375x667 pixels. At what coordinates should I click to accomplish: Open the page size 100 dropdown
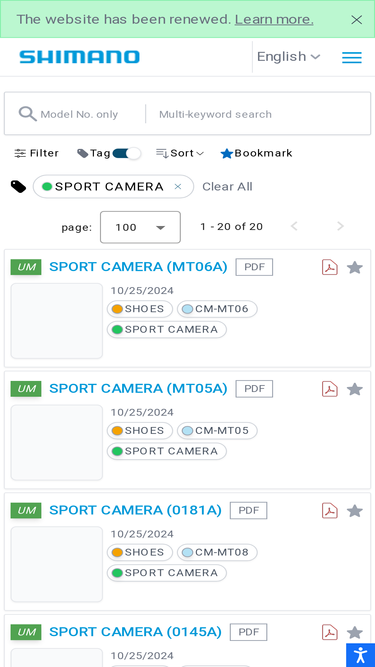click(140, 227)
